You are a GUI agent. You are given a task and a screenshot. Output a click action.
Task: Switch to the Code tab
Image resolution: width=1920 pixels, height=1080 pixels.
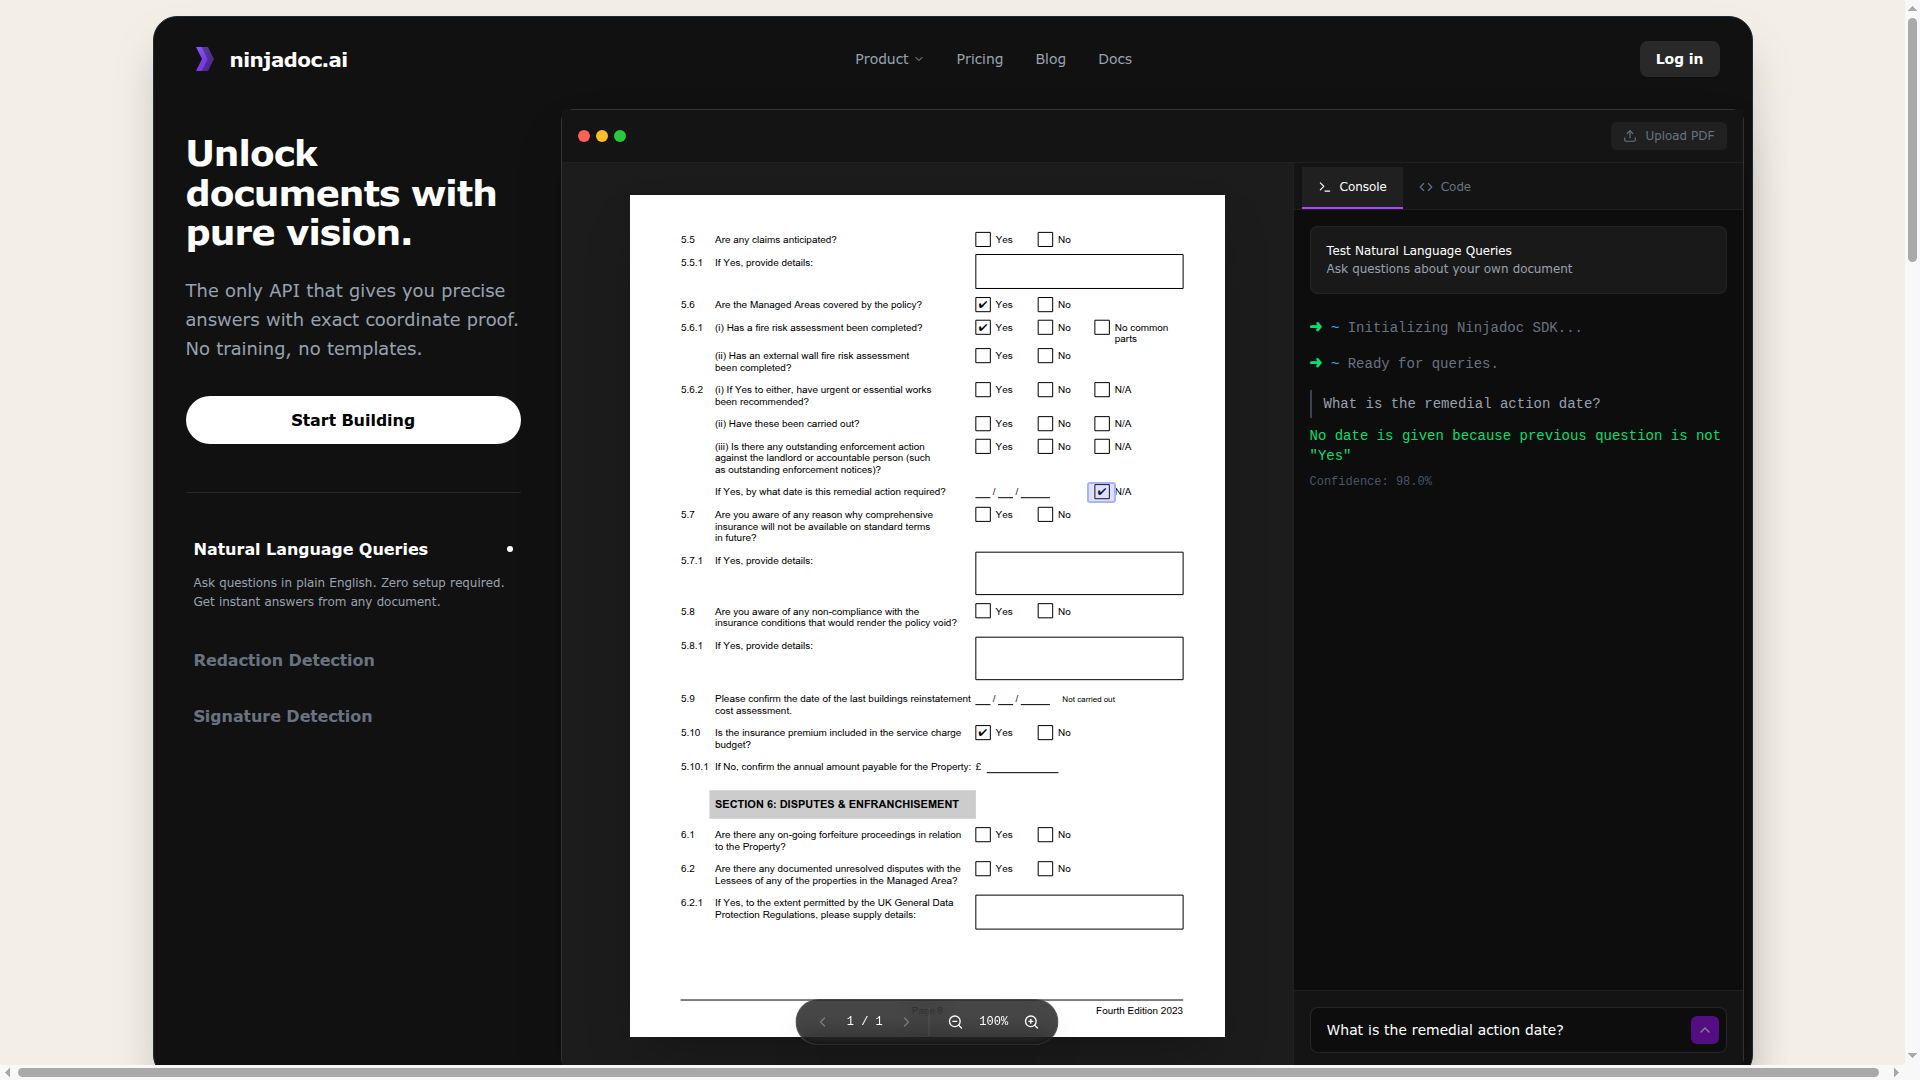point(1445,187)
